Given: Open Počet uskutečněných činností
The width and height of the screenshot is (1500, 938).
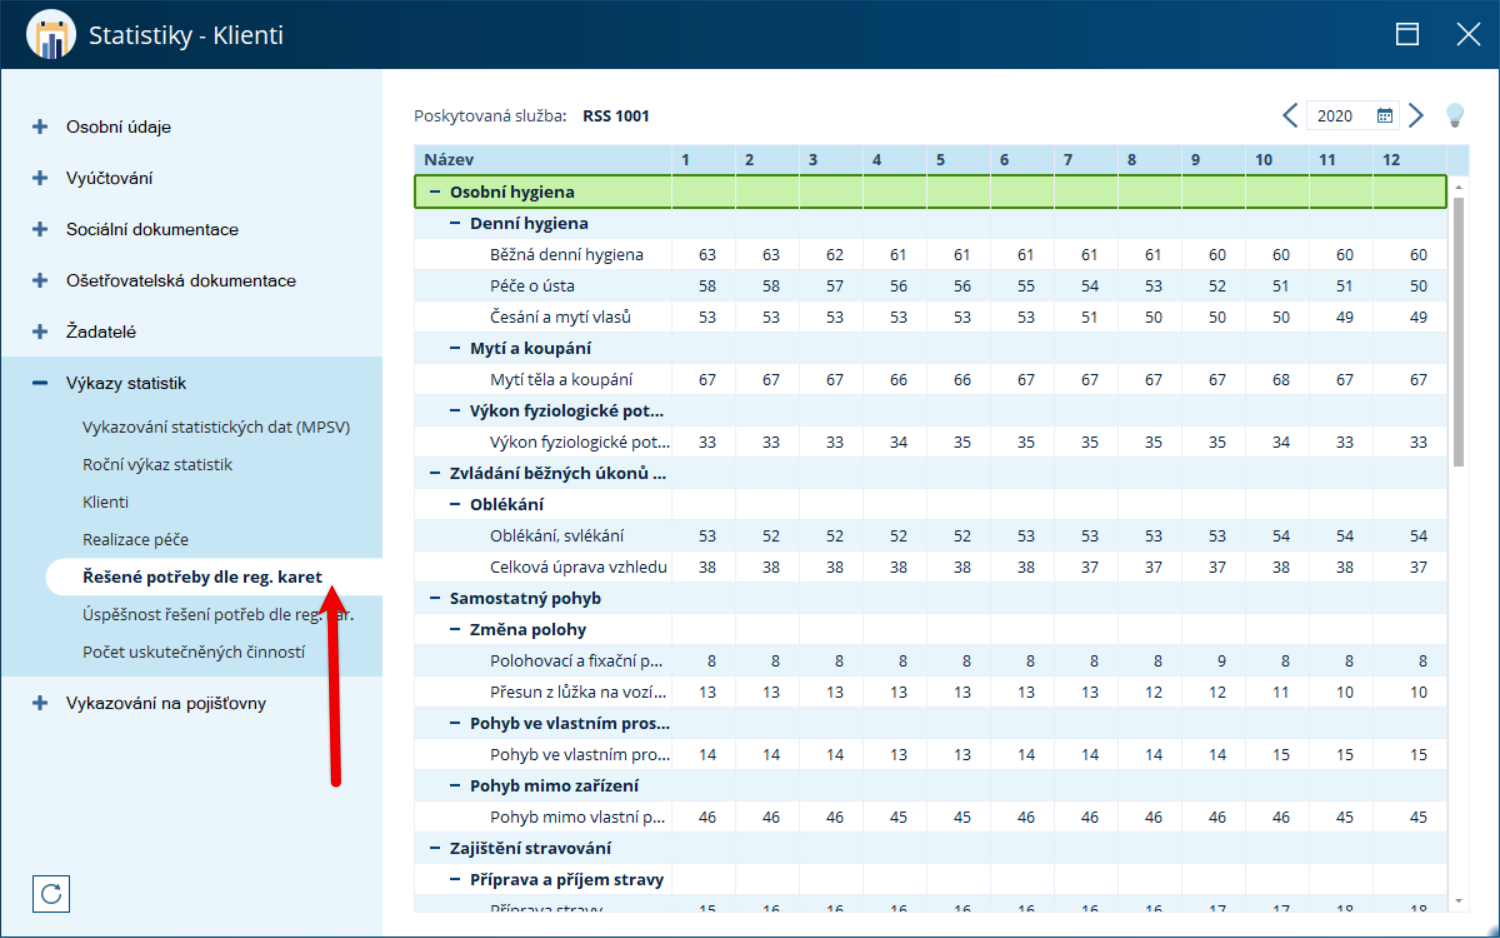Looking at the screenshot, I should pyautogui.click(x=194, y=652).
